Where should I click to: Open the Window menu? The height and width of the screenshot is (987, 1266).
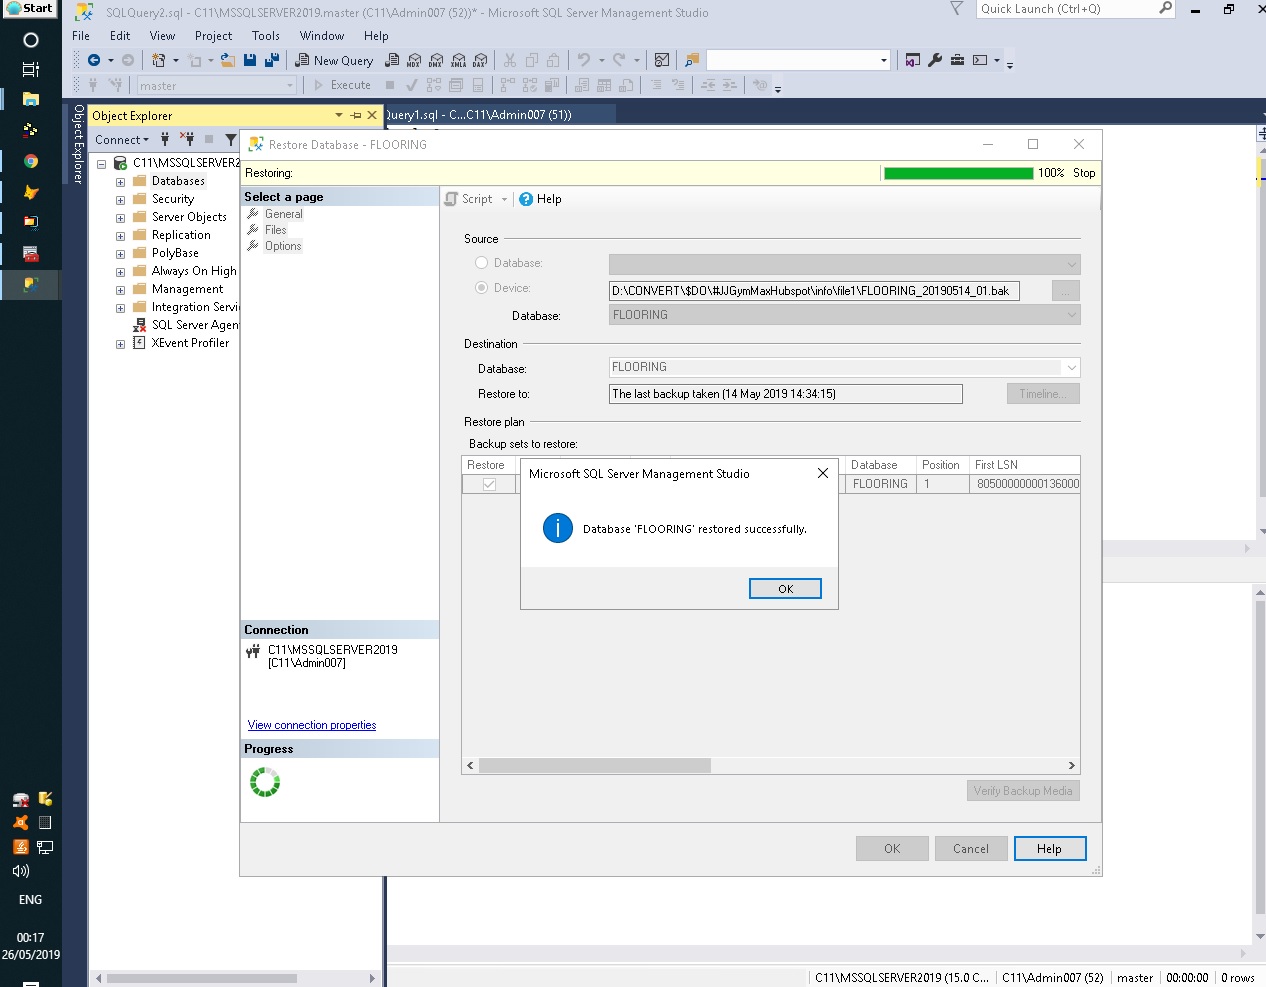pos(322,36)
